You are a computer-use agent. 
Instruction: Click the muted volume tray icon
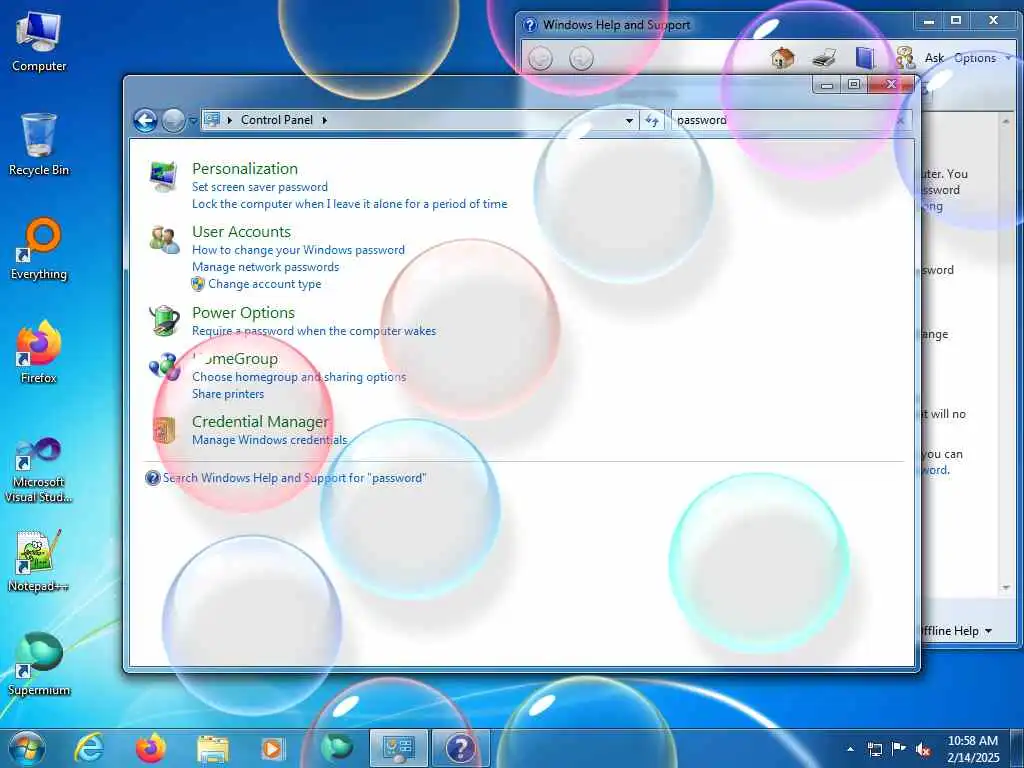923,749
